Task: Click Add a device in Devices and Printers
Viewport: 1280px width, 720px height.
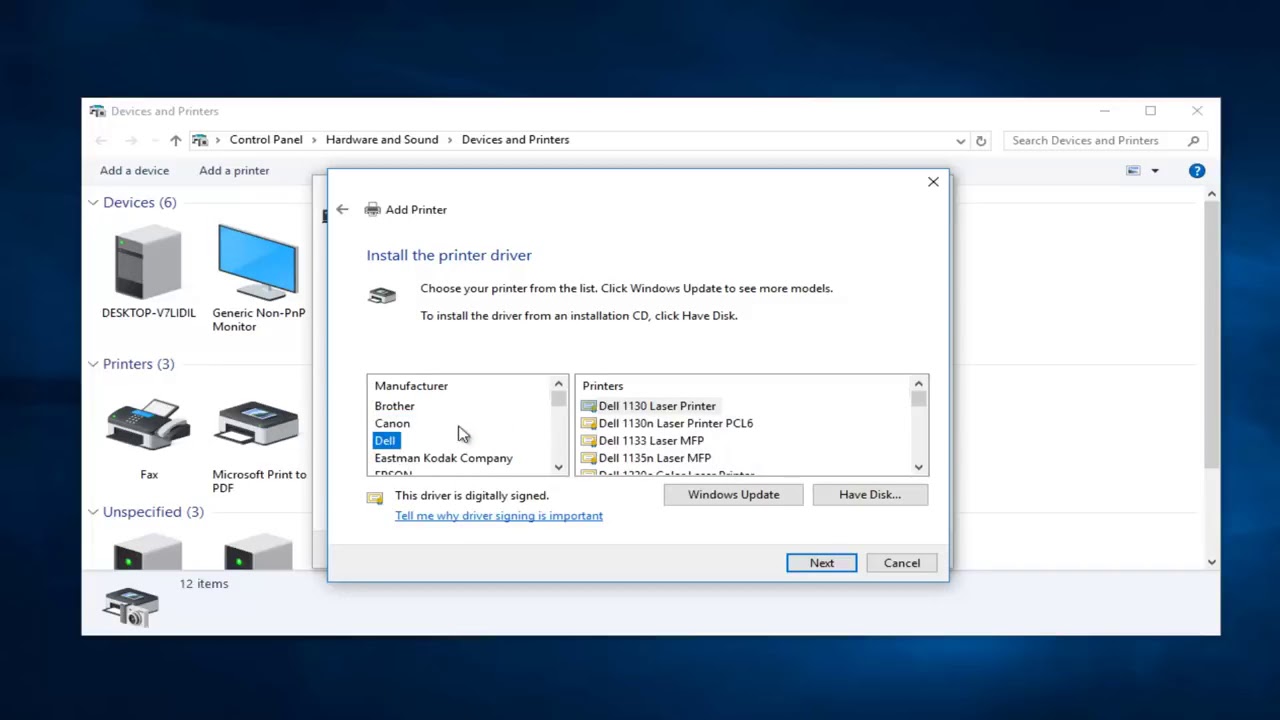Action: click(x=134, y=171)
